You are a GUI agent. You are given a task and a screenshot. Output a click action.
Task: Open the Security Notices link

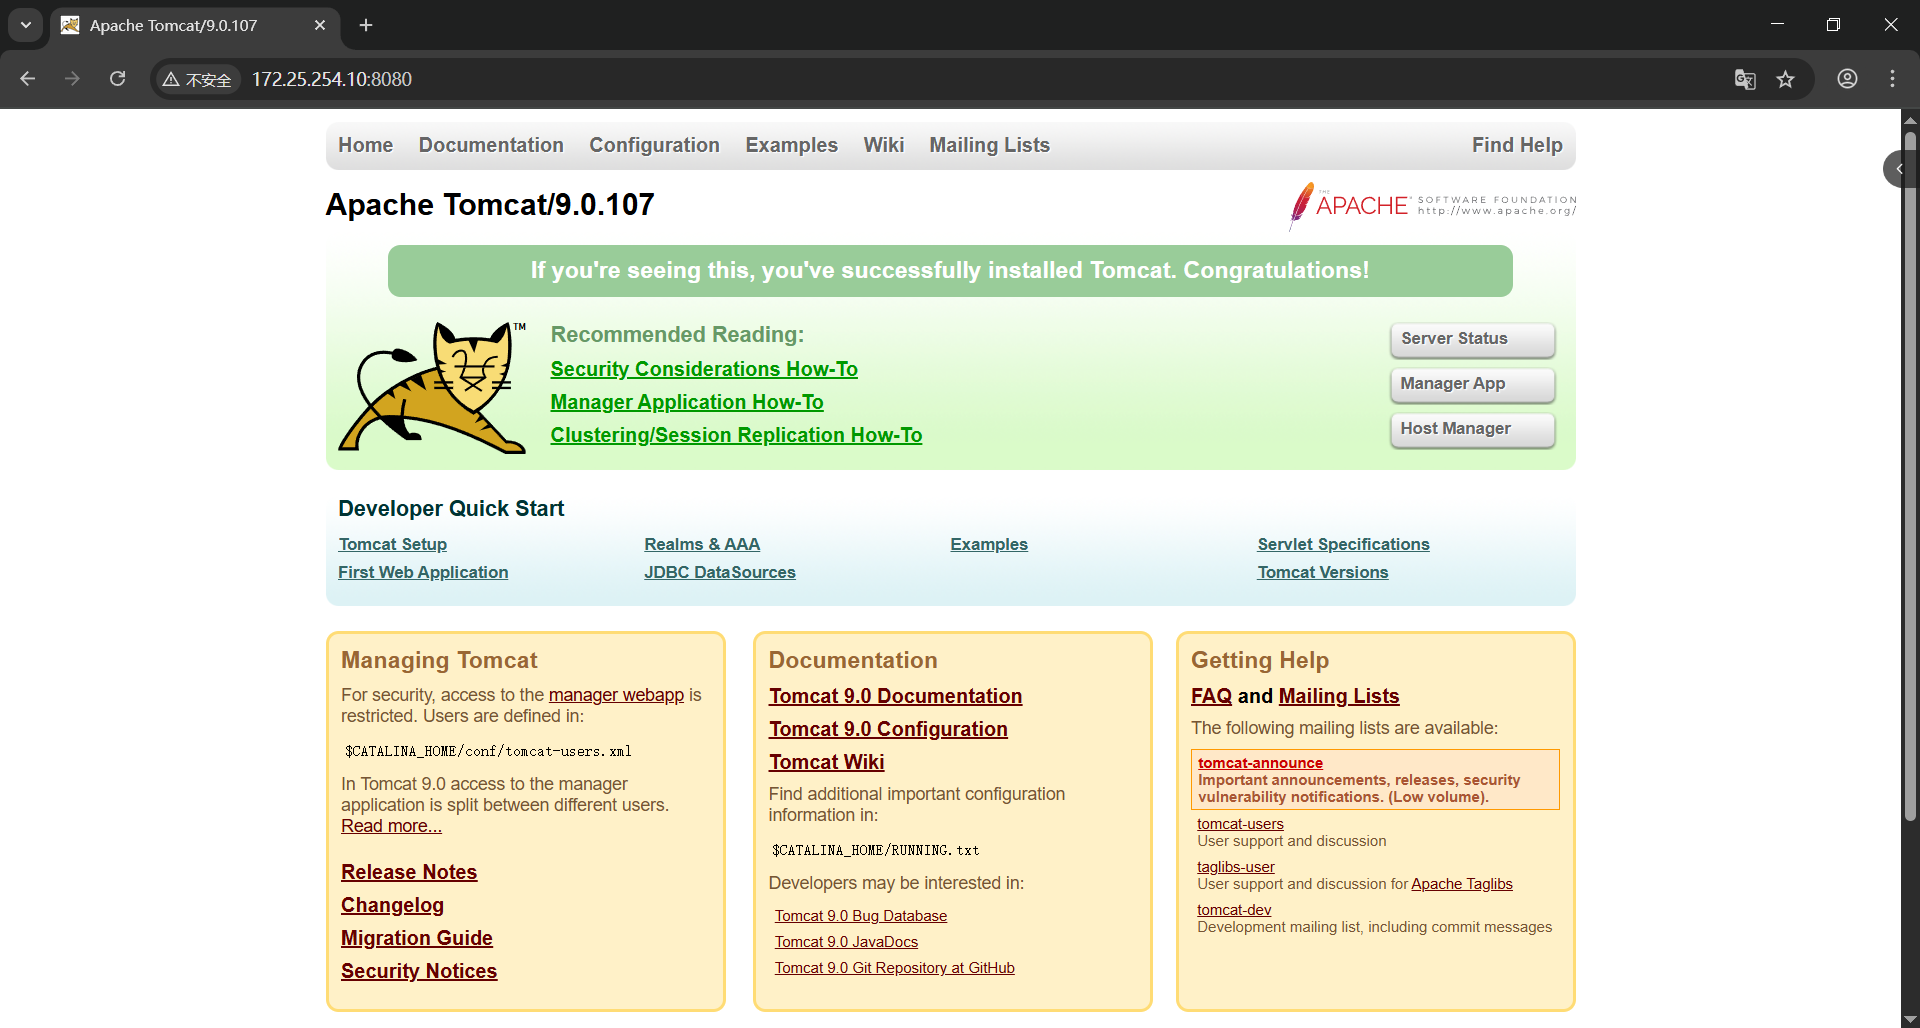(419, 971)
